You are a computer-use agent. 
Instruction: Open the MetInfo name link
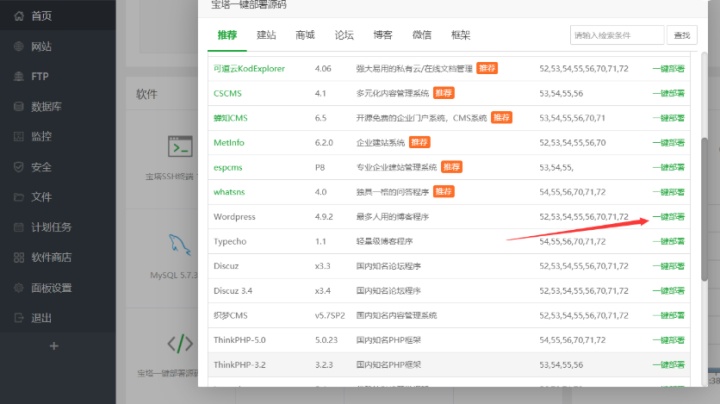coord(229,142)
